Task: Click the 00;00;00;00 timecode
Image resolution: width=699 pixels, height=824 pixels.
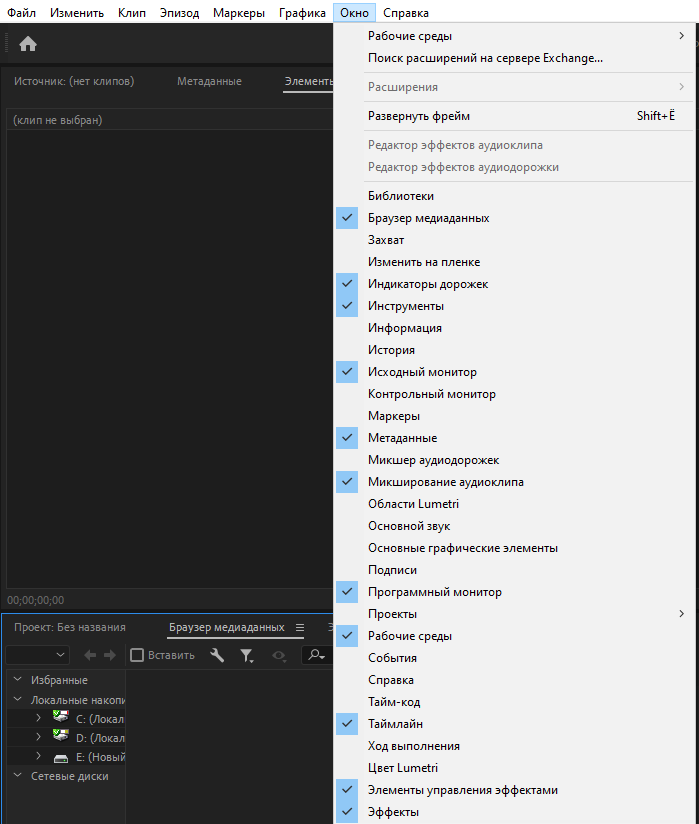Action: (36, 600)
